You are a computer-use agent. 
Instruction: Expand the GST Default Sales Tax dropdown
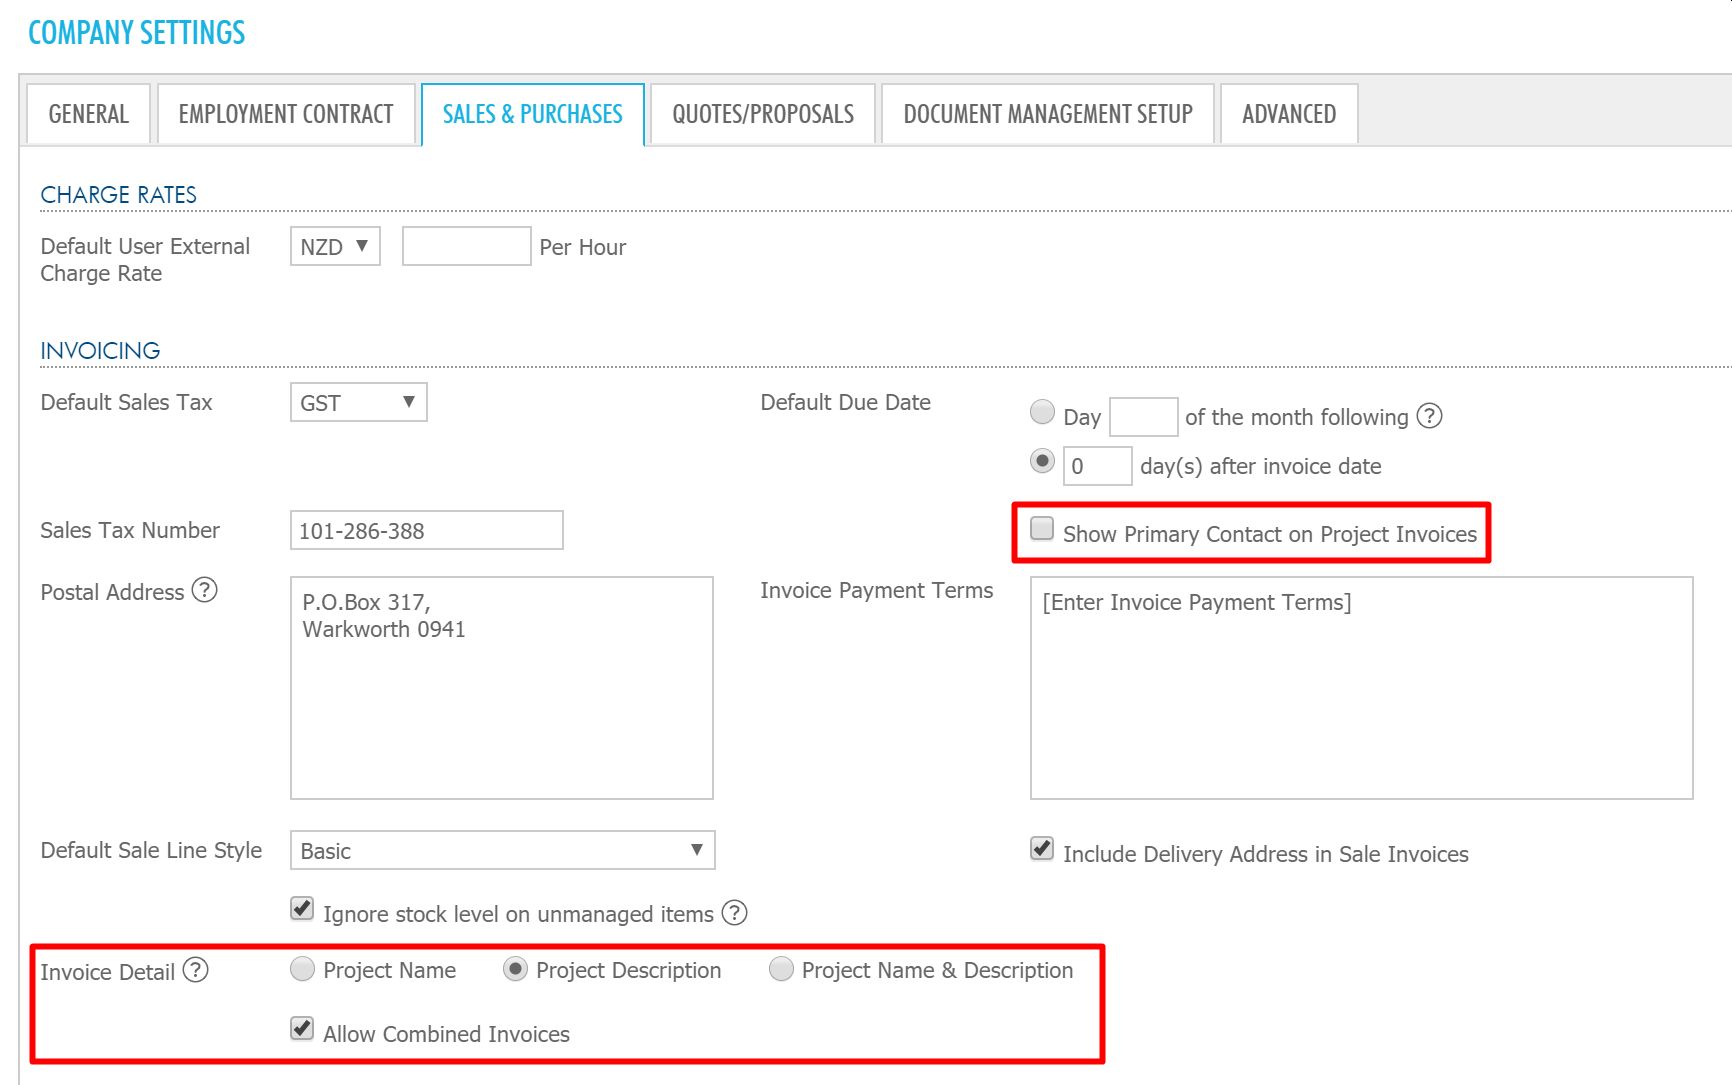click(358, 403)
